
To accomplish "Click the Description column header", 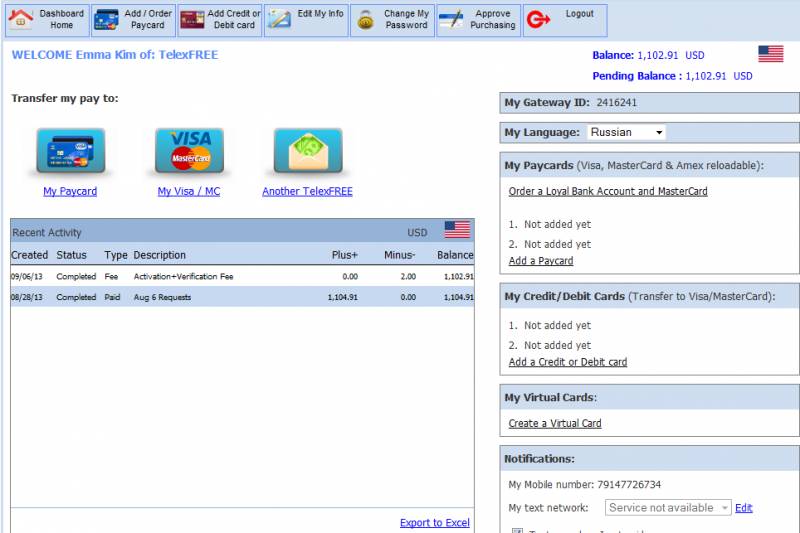I will (x=160, y=255).
